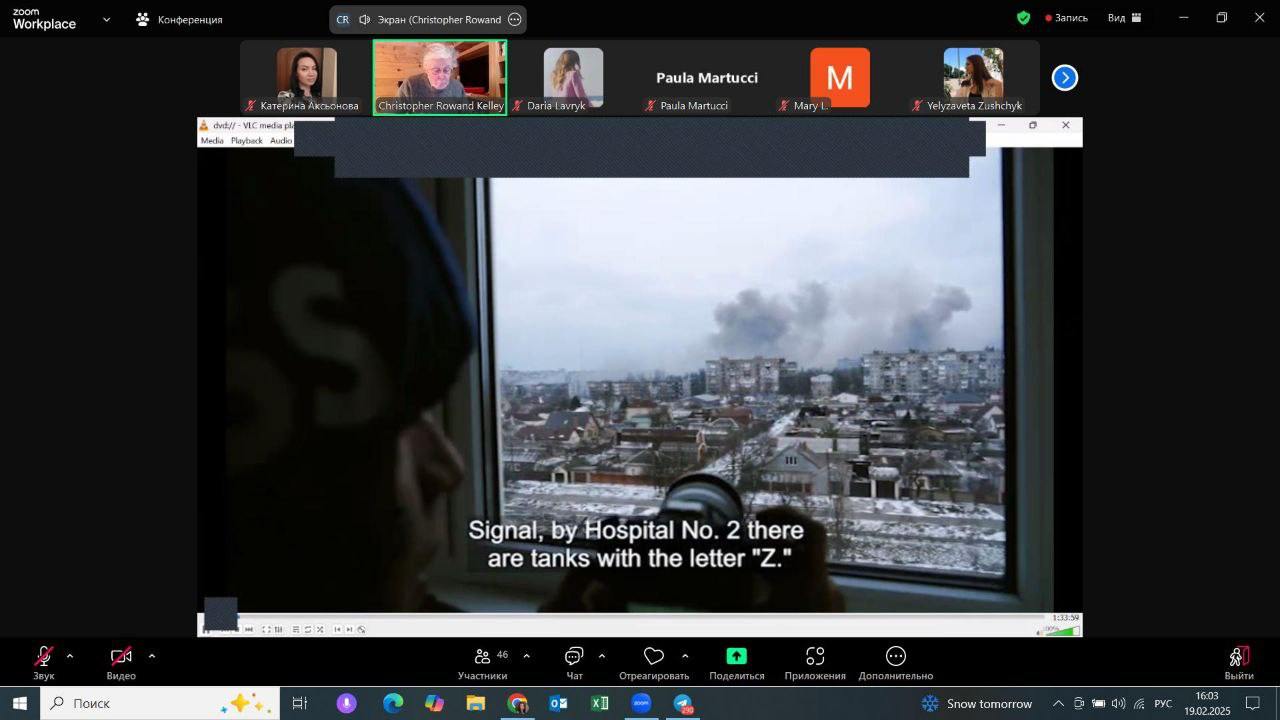1280x720 pixels.
Task: Open video options arrow next to Видео
Action: [152, 656]
